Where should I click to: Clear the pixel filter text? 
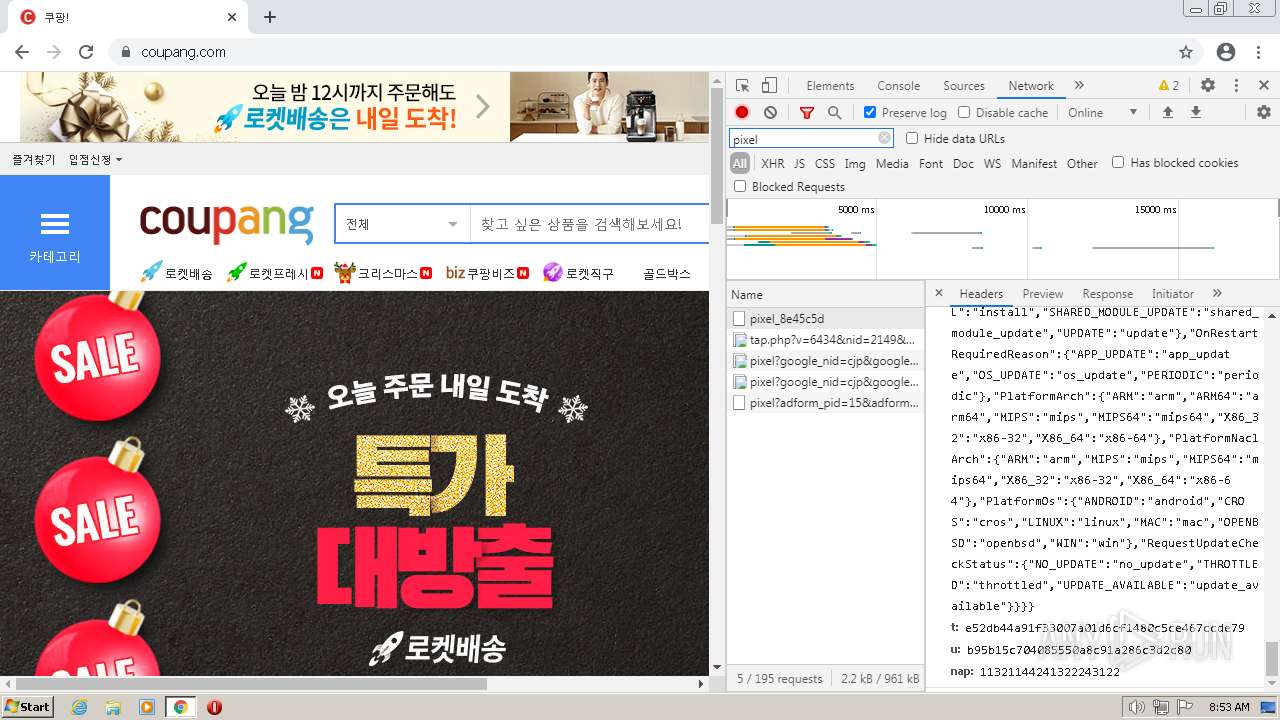point(884,139)
